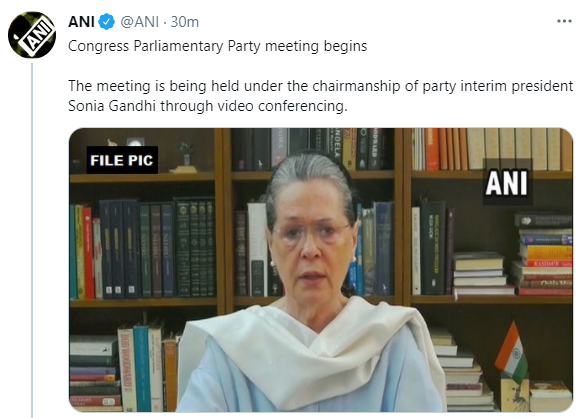Open the @ANI handle link
The width and height of the screenshot is (586, 418).
coord(139,22)
